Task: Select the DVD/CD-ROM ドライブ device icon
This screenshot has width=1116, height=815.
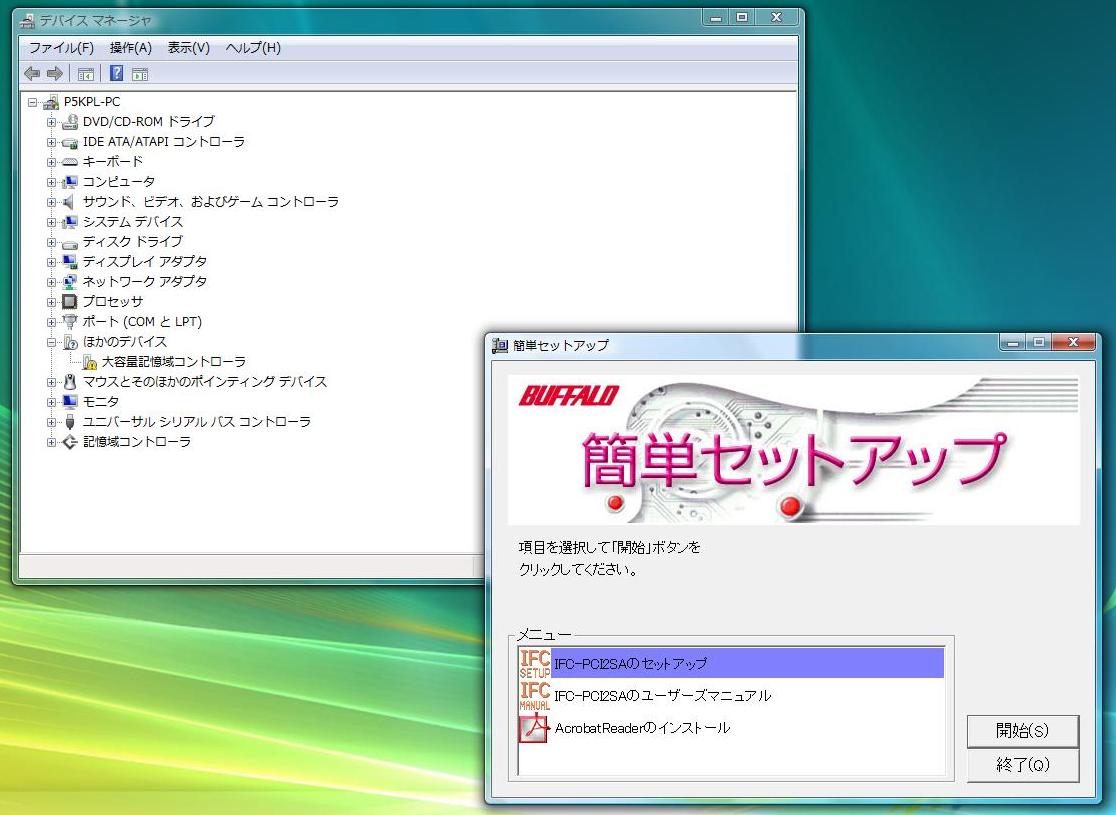Action: [70, 122]
